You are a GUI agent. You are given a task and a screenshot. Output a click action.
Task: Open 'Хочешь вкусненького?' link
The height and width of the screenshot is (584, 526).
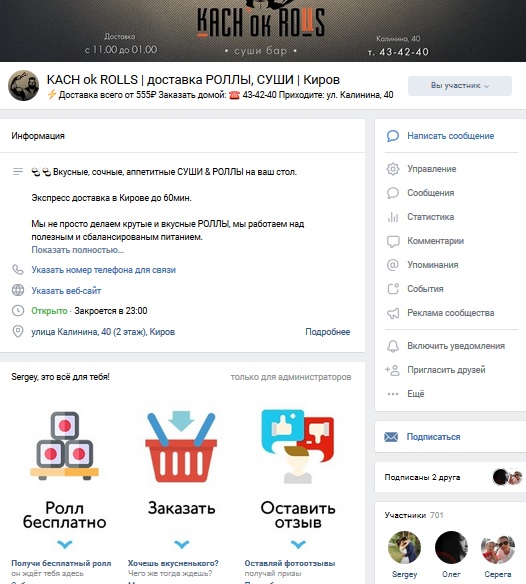173,563
